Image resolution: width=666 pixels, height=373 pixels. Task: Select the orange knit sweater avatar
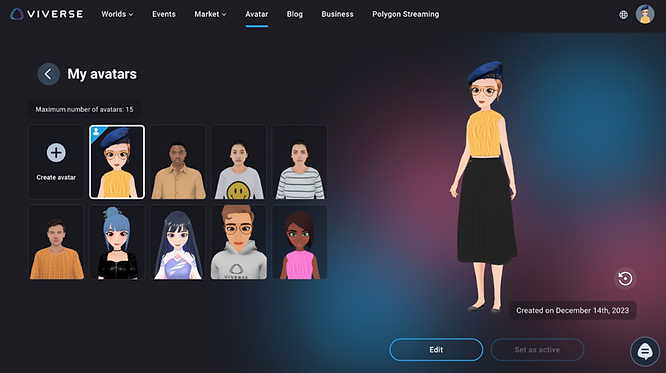coord(56,242)
